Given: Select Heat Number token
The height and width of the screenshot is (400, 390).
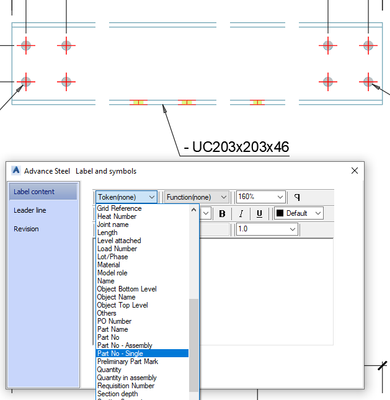Looking at the screenshot, I should (142, 216).
